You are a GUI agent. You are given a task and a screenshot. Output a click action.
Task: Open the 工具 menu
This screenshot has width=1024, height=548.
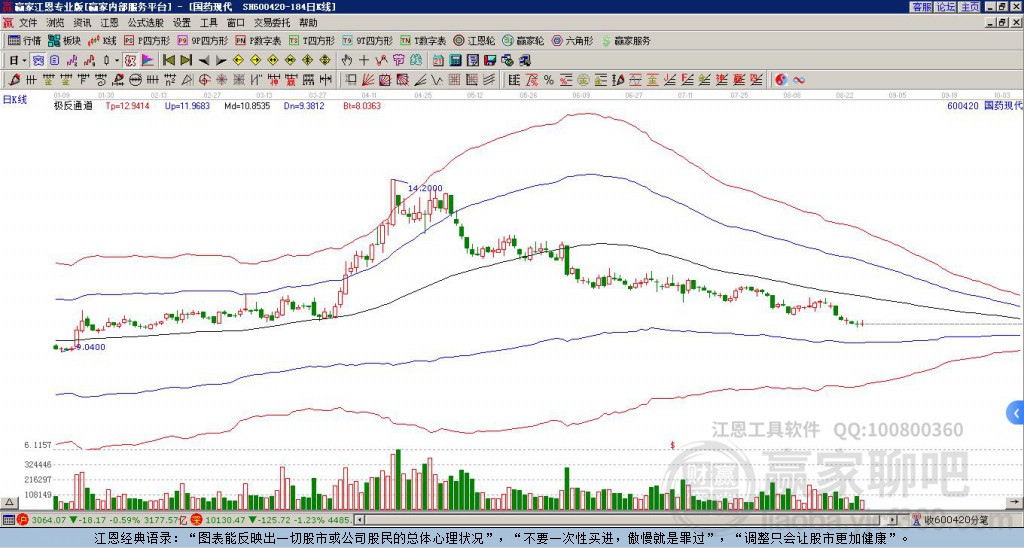(x=208, y=23)
